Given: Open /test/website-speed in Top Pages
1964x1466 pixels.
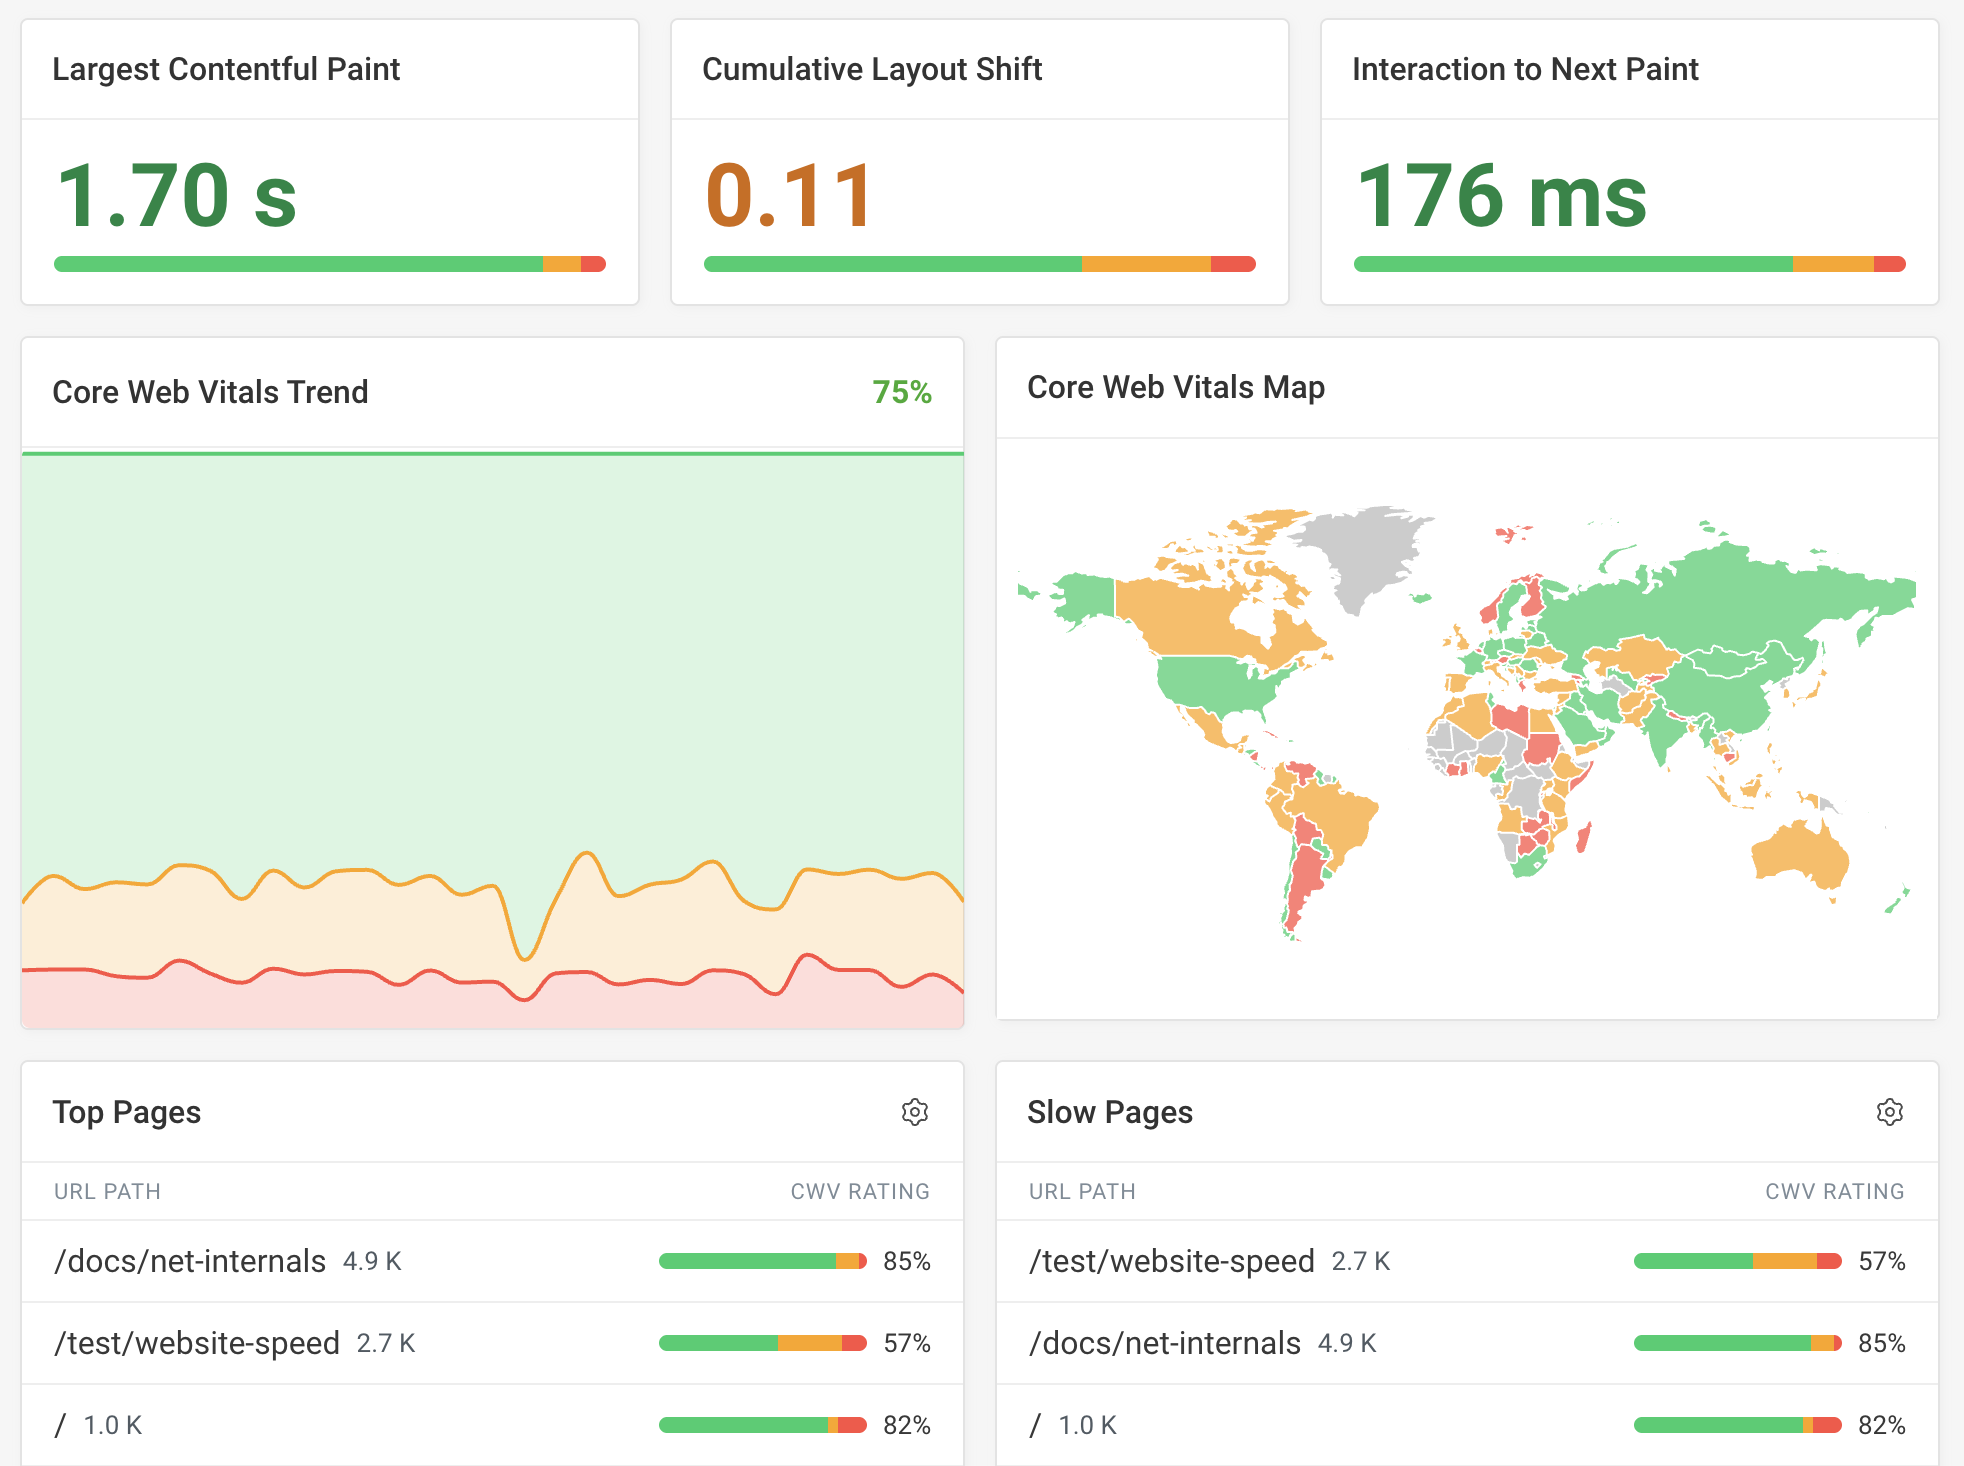Looking at the screenshot, I should pos(197,1343).
